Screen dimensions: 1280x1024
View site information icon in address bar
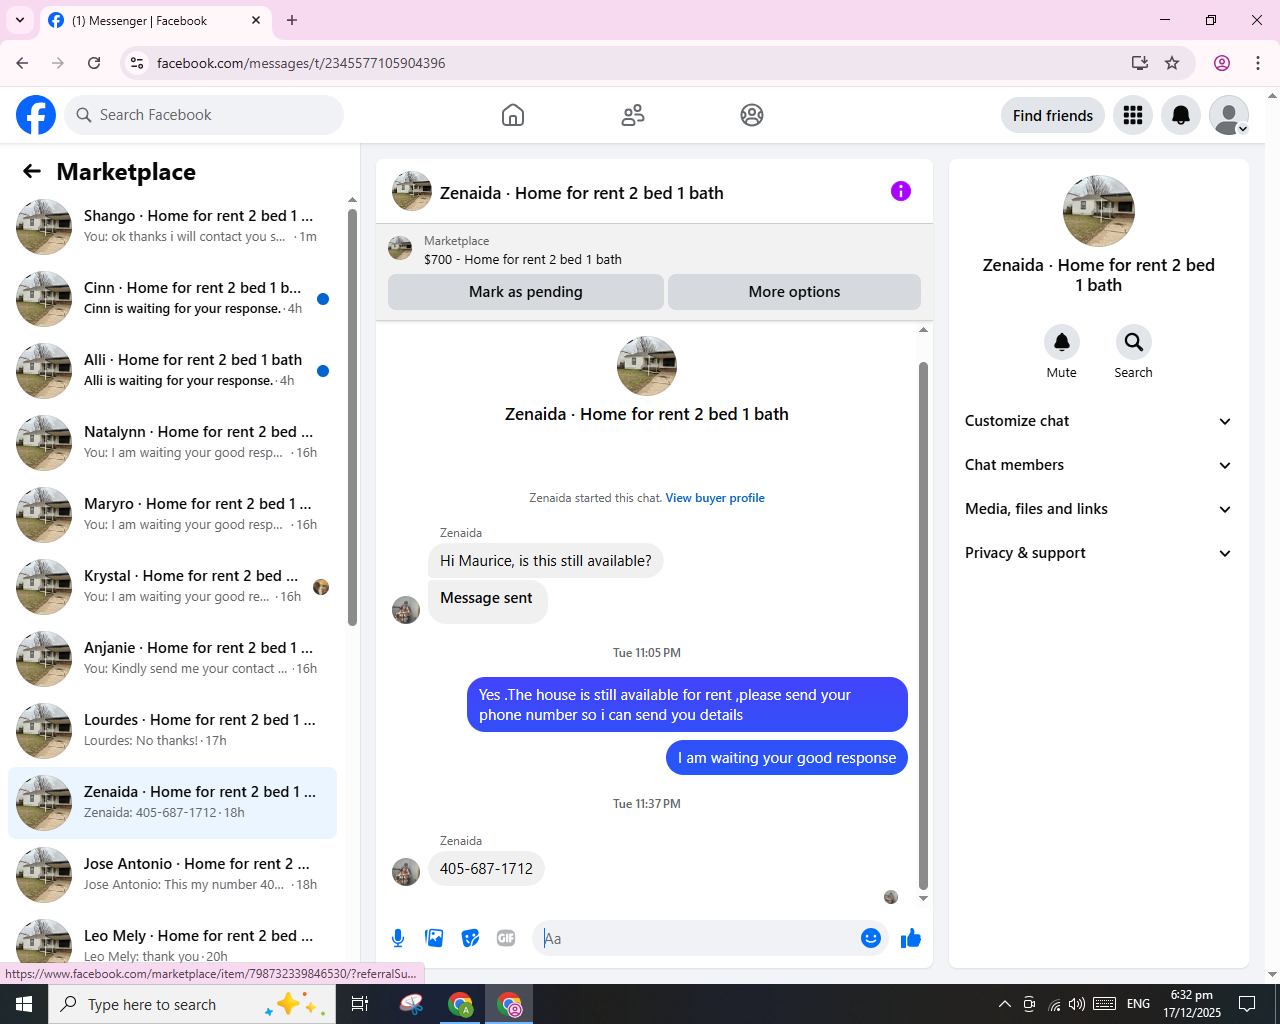[x=137, y=63]
